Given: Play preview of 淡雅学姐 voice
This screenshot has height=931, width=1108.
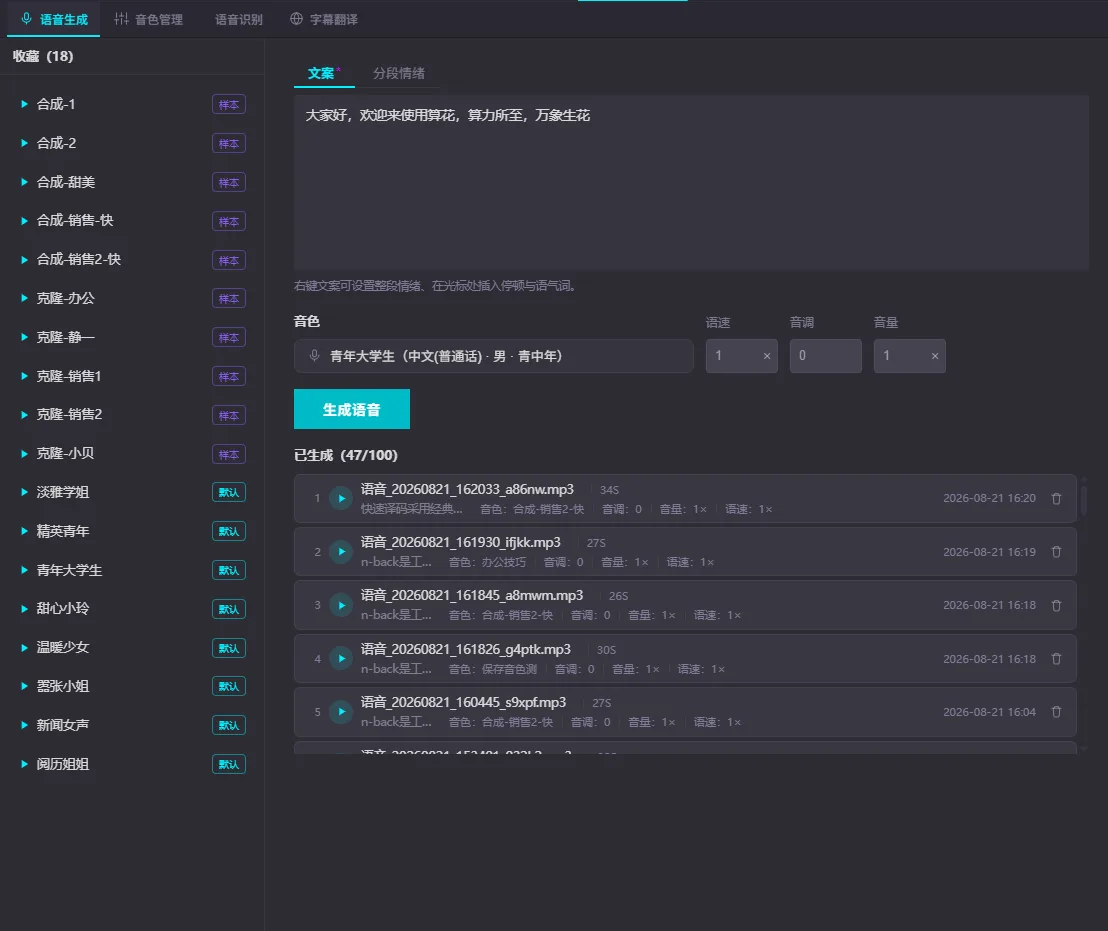Looking at the screenshot, I should tap(24, 492).
